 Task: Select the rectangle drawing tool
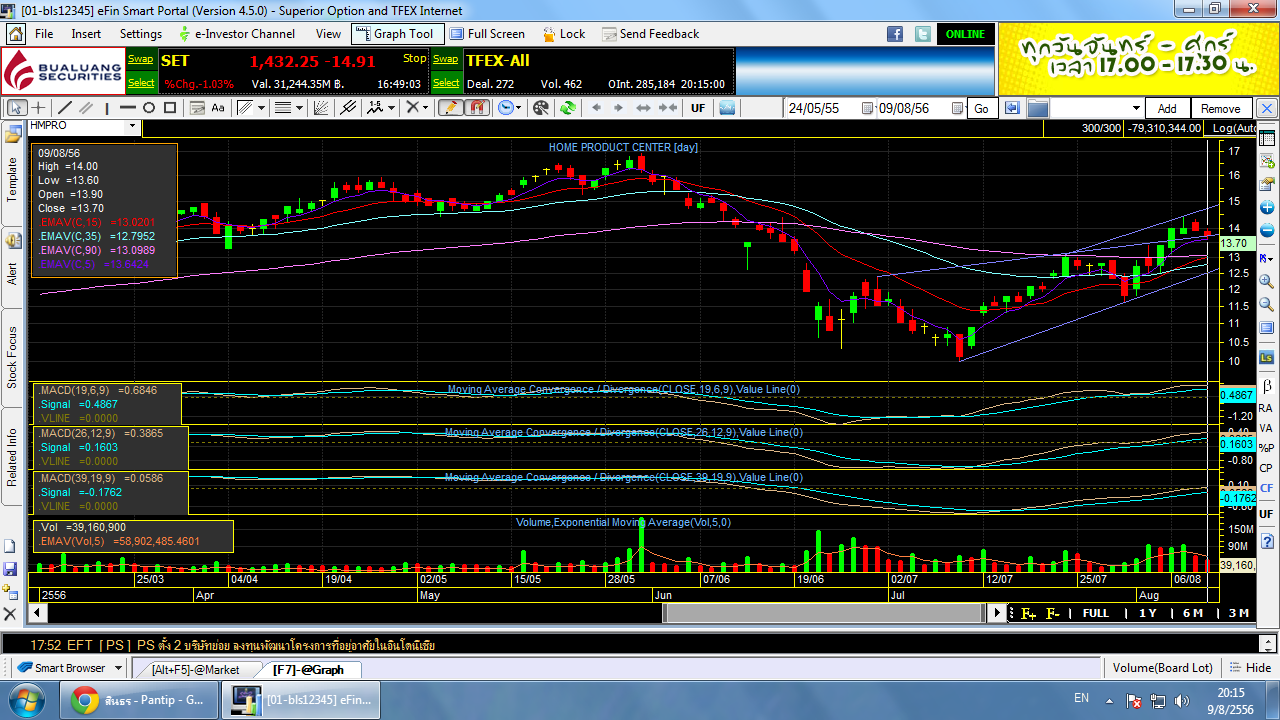tap(170, 108)
